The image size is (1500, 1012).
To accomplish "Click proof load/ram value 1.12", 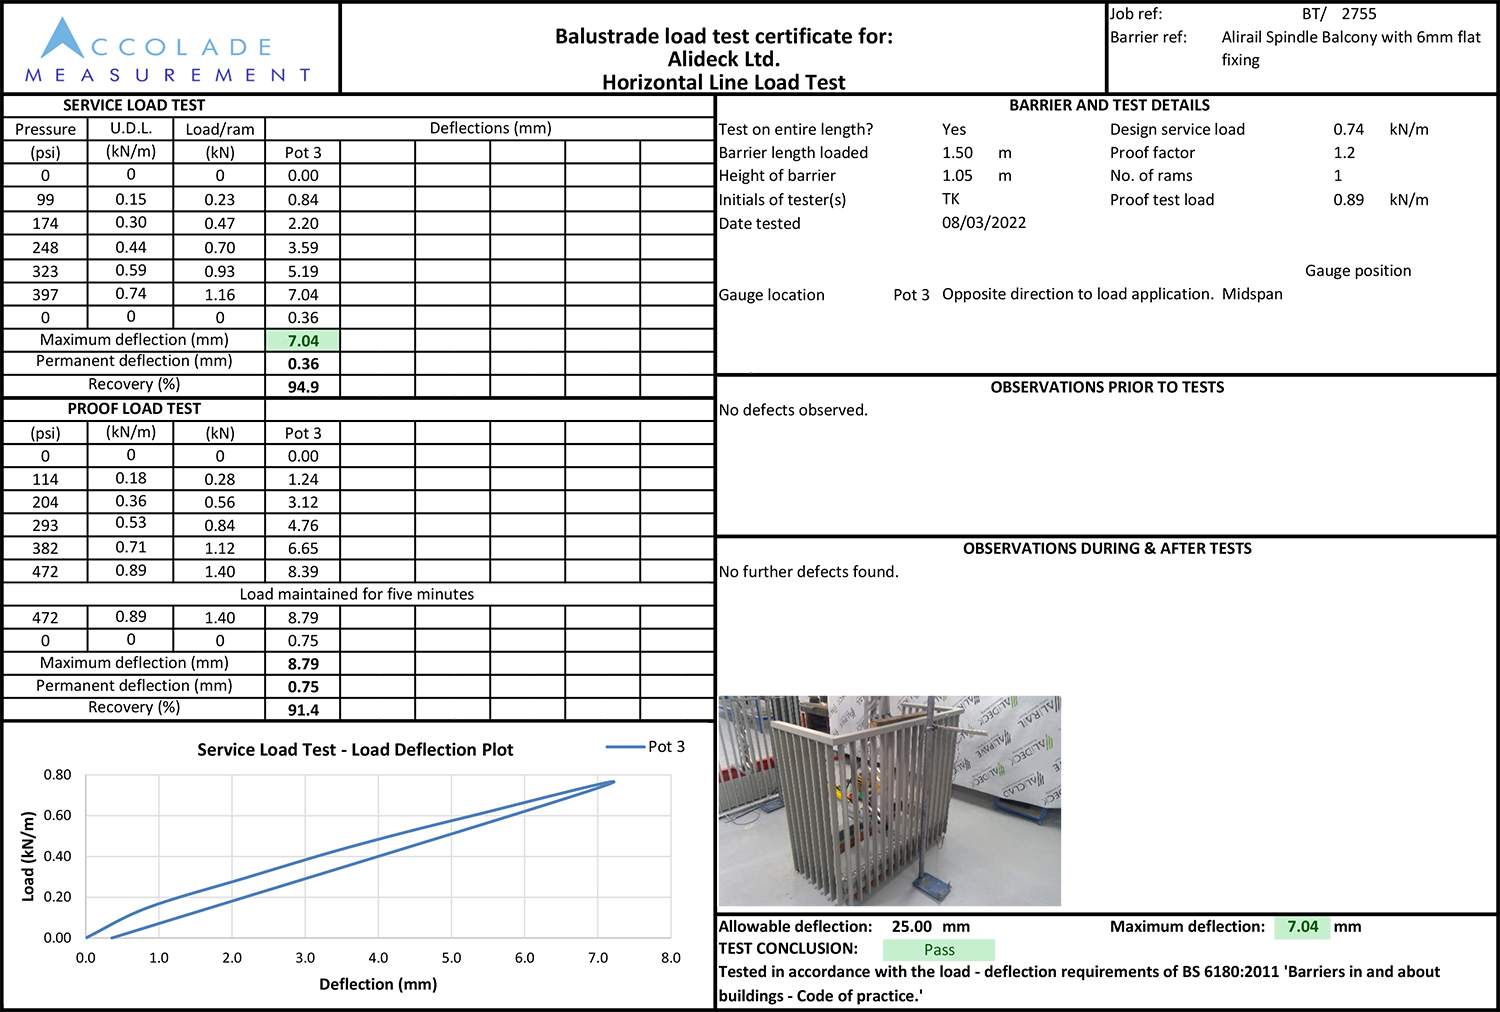I will (x=220, y=549).
